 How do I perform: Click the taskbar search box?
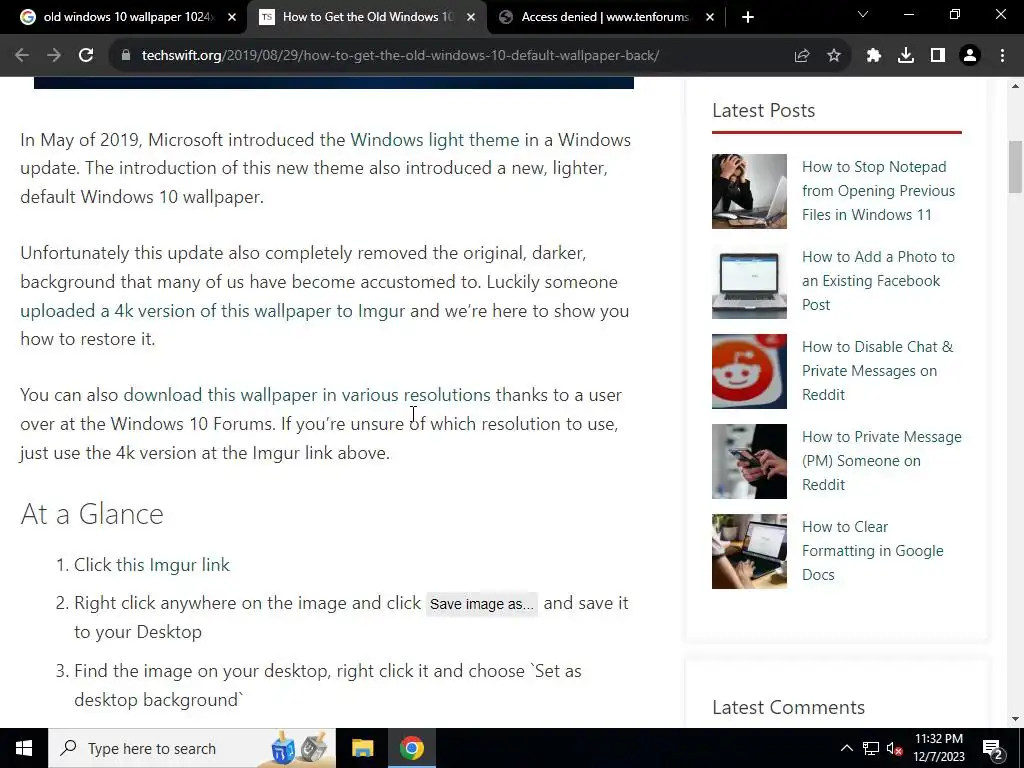[192, 748]
